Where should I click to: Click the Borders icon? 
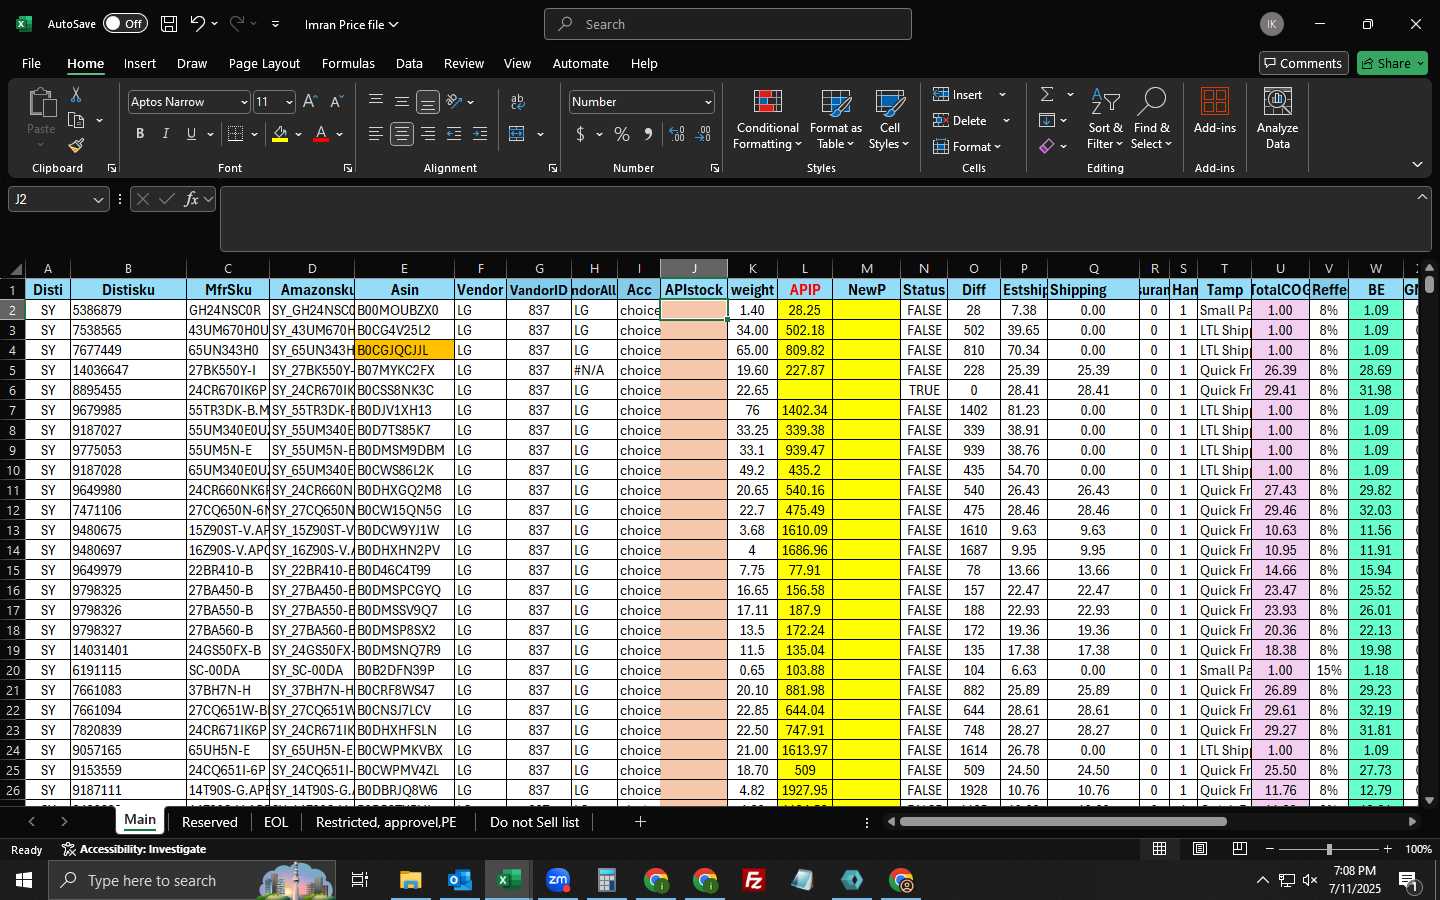pos(236,134)
